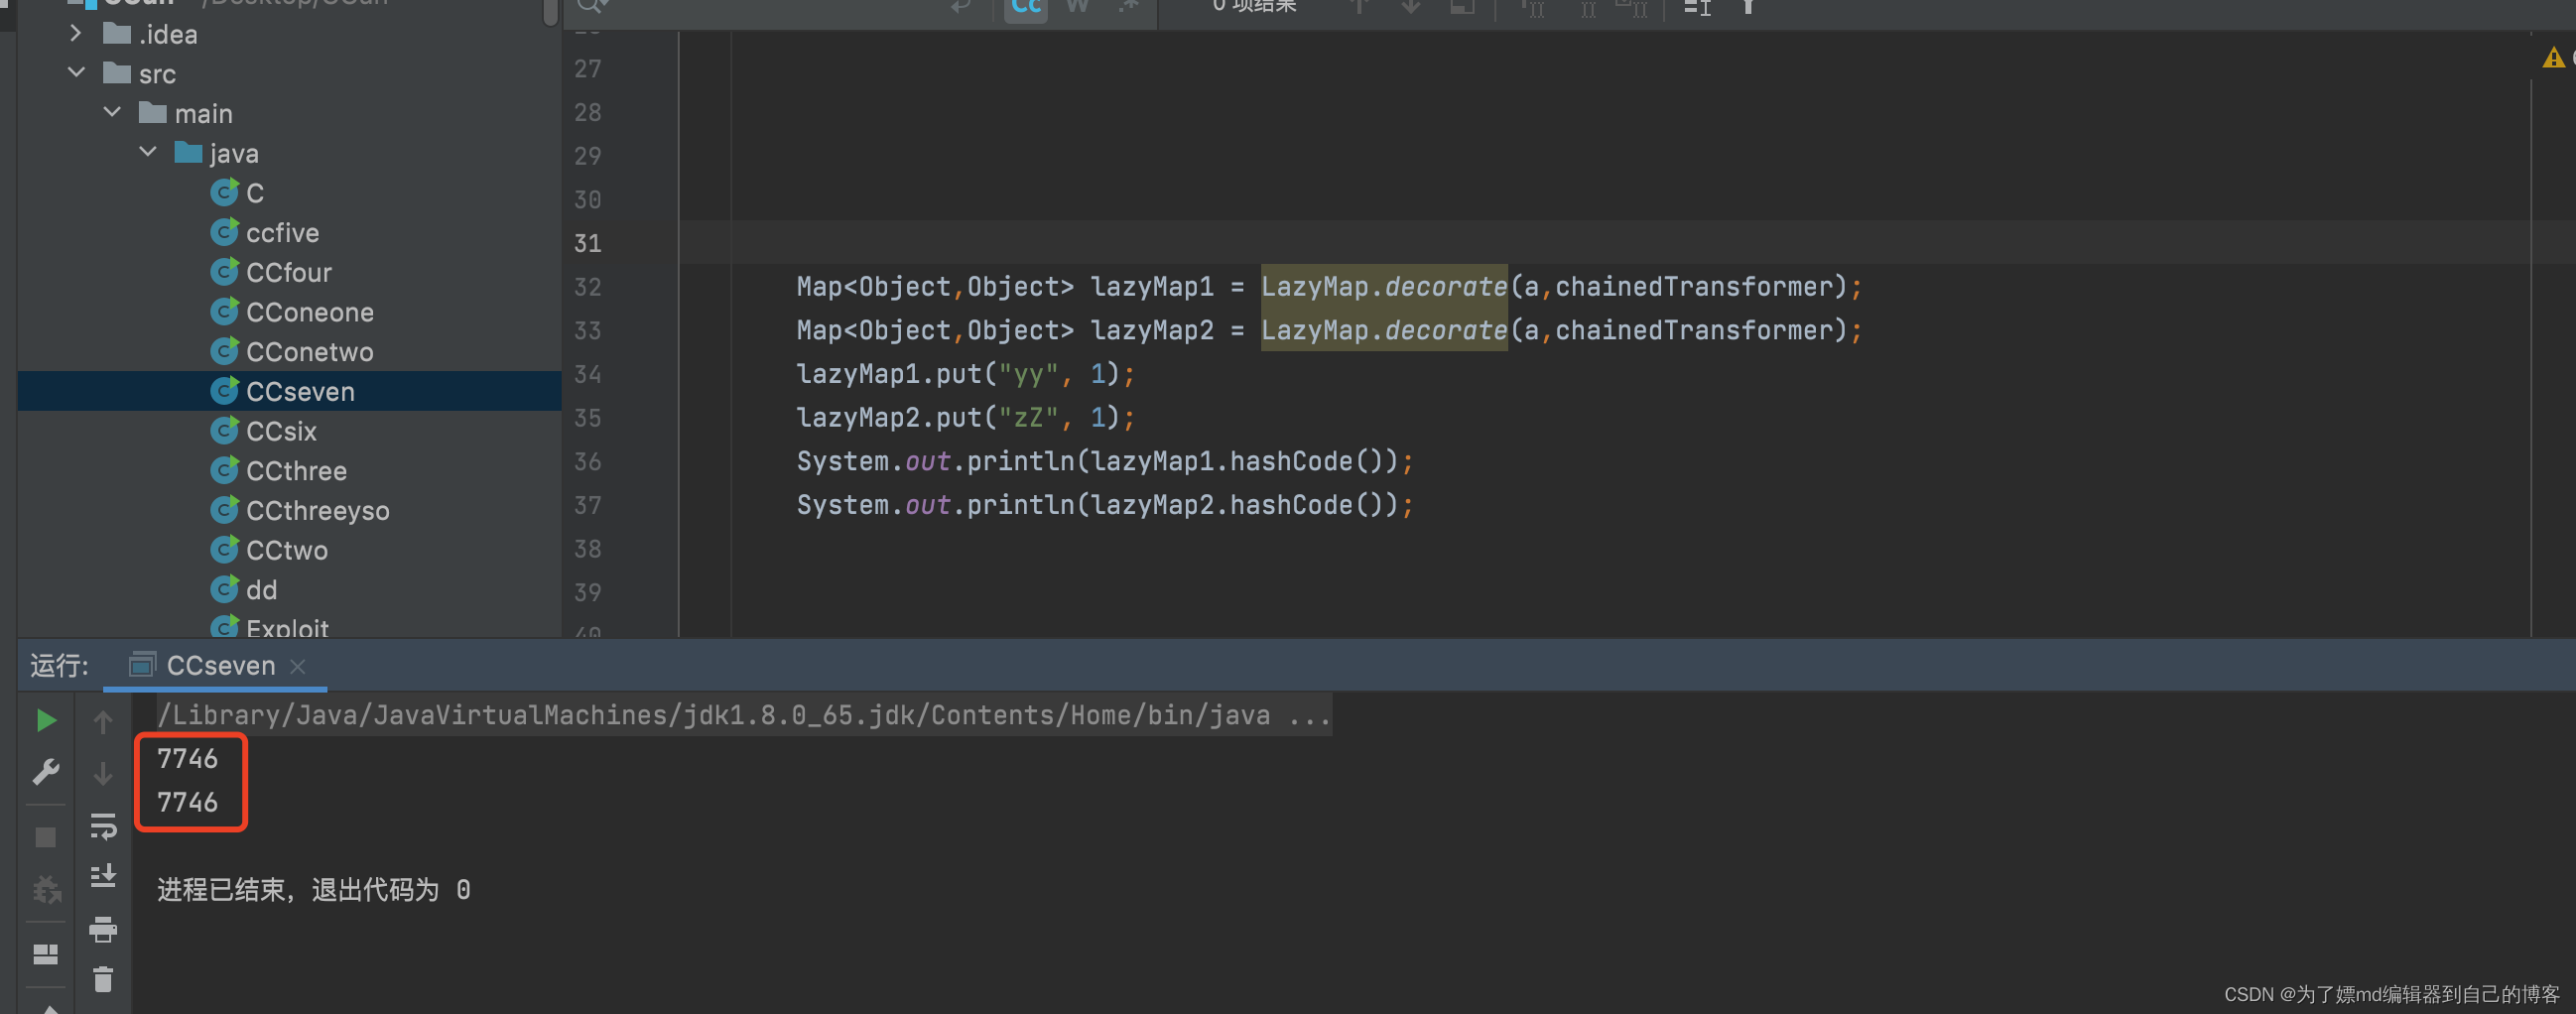2576x1014 pixels.
Task: Open CCthree in the project tree
Action: 297,471
